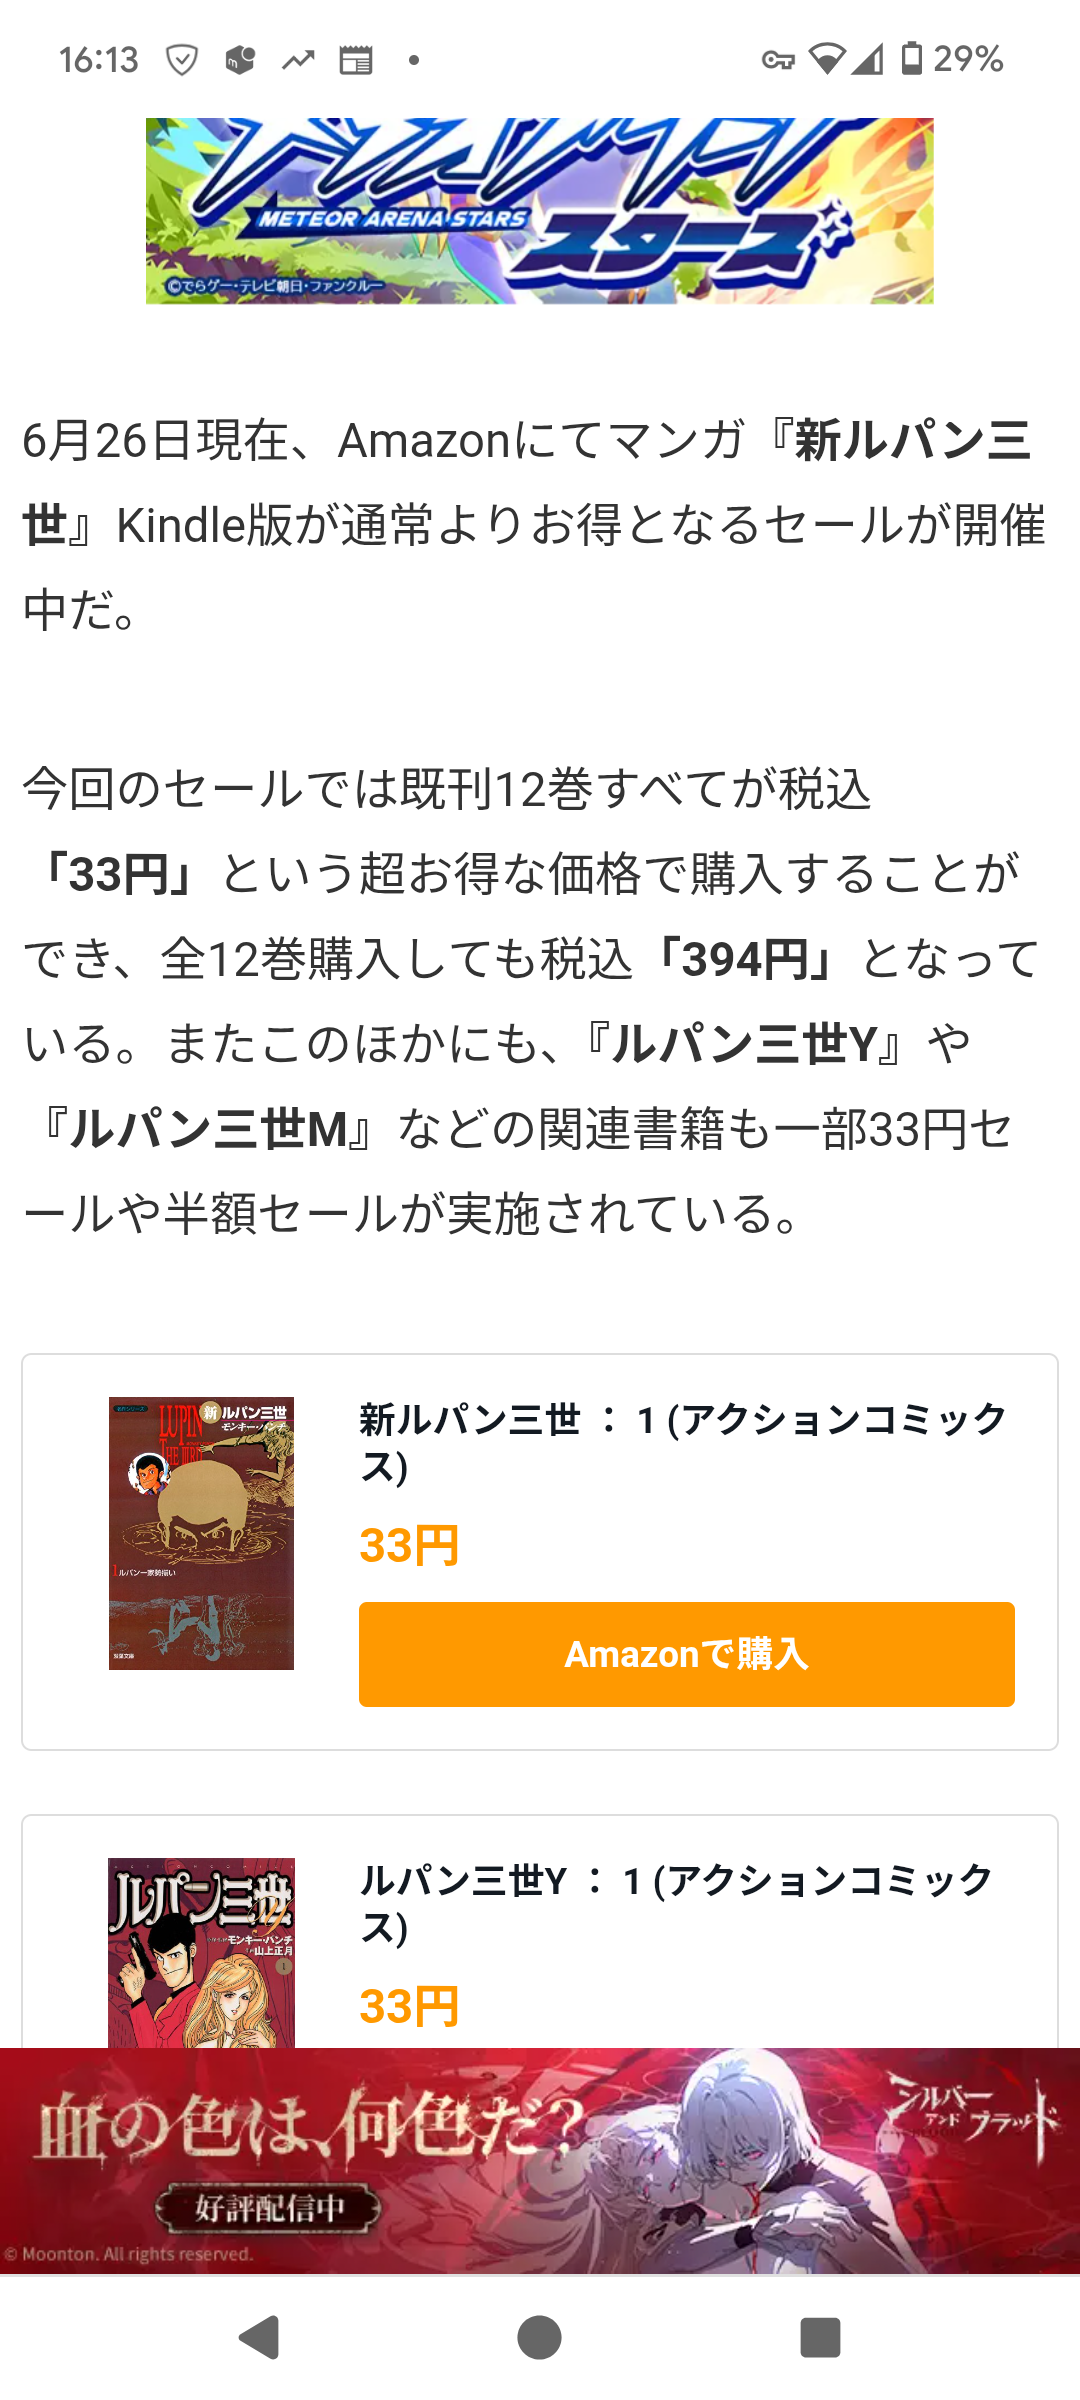Viewport: 1080px width, 2400px height.
Task: Open the ルパン三世Y：1 product title link
Action: (676, 1903)
